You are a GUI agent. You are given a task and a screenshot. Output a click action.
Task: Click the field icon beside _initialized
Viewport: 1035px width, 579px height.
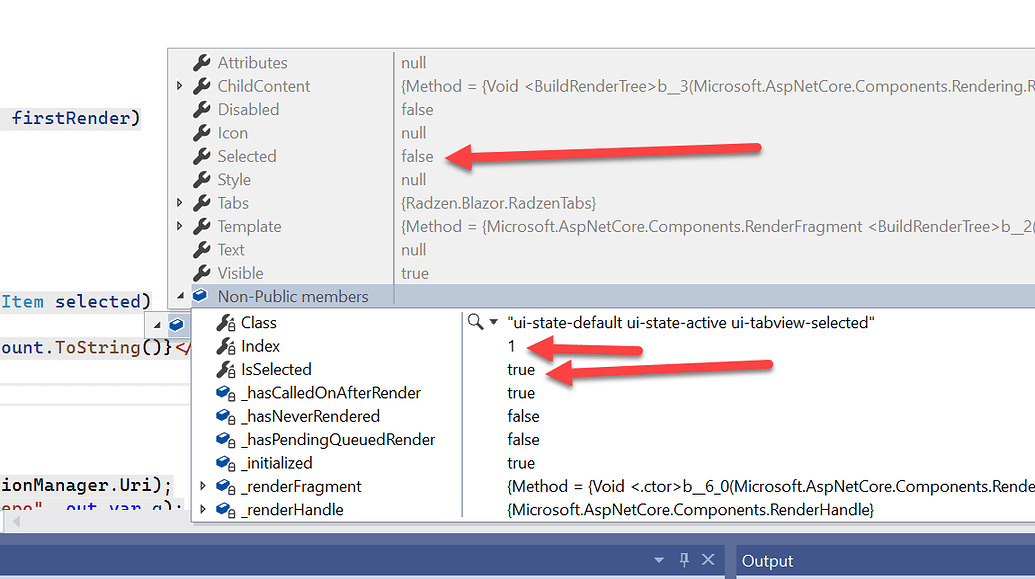(226, 463)
